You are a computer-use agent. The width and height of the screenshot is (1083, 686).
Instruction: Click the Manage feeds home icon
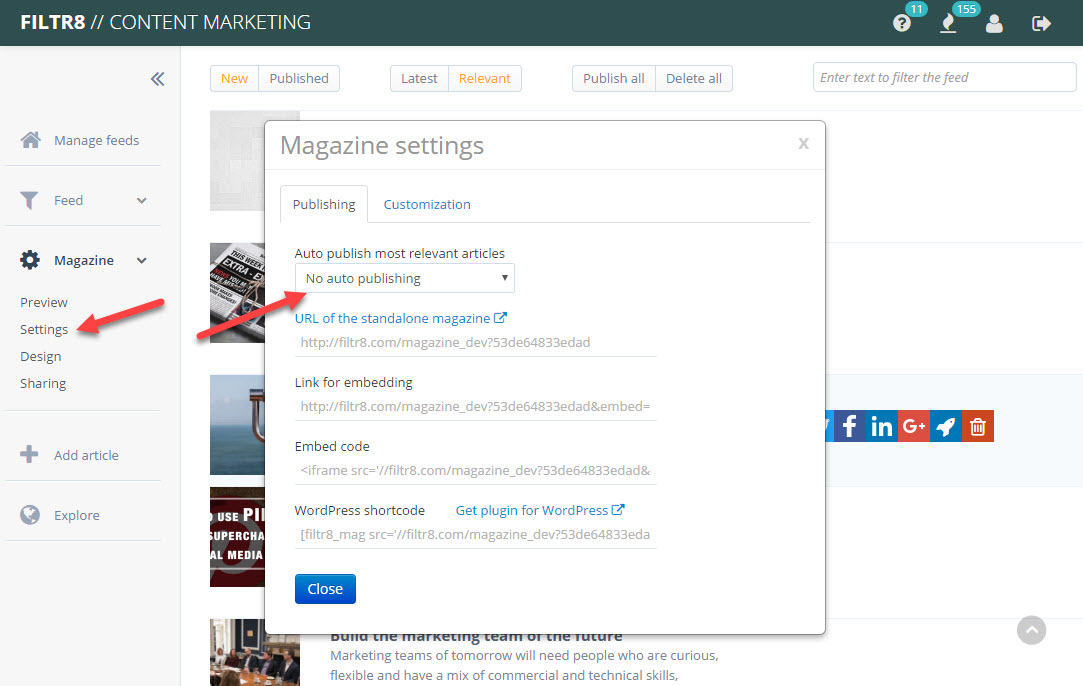pos(30,140)
